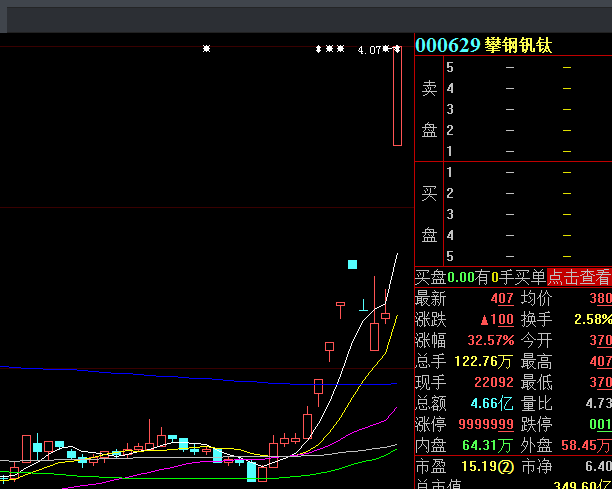Viewport: 612px width, 489px height.
Task: Click the isolated star marker far left of the 4.07 label
Action: click(206, 48)
